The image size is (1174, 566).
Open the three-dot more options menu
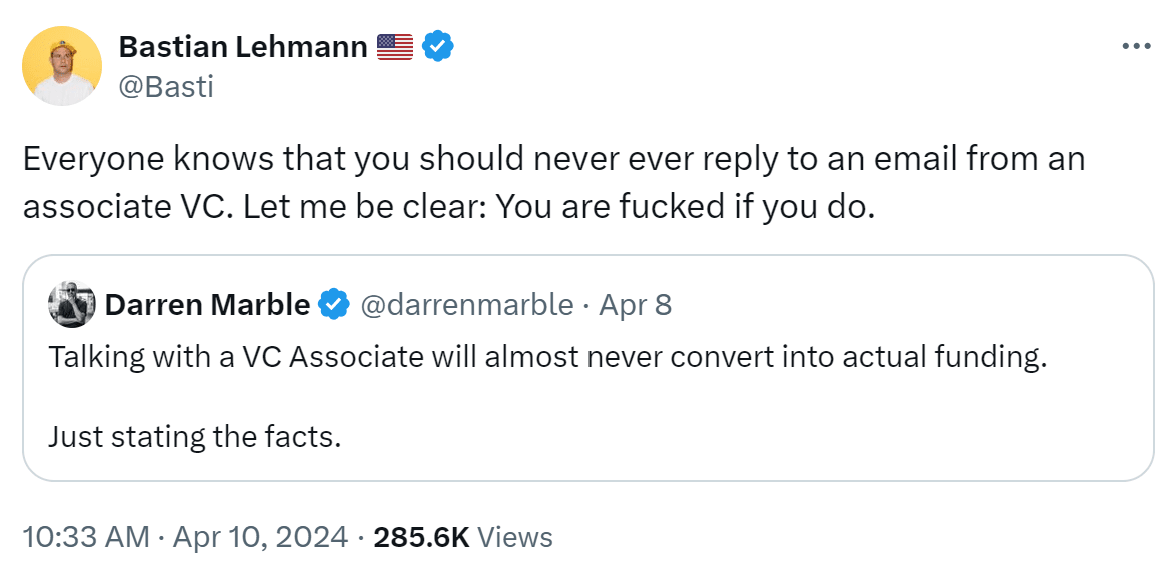[x=1137, y=47]
